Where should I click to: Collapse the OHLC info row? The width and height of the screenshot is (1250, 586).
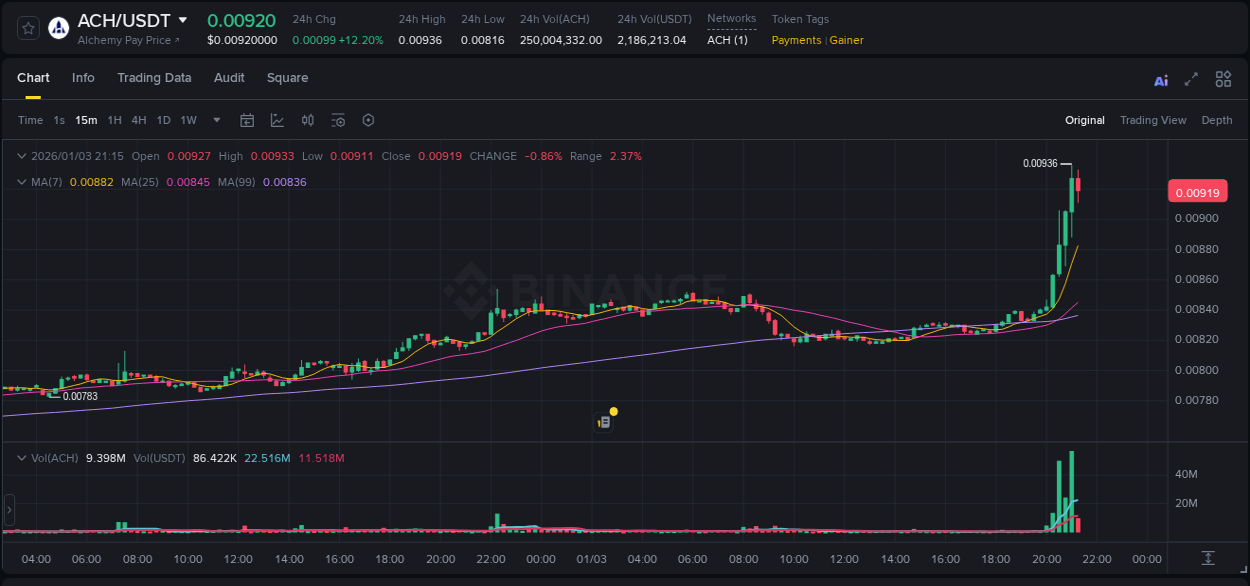pyautogui.click(x=21, y=156)
